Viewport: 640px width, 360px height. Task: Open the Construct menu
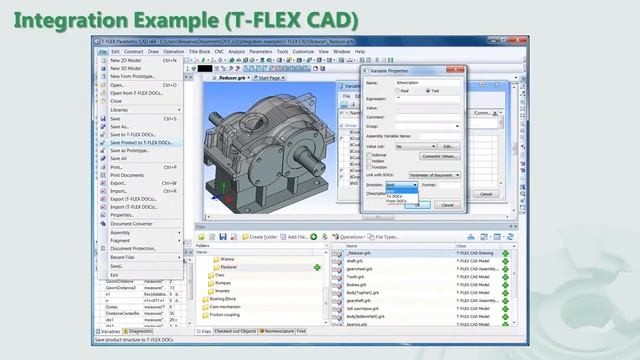(x=133, y=52)
